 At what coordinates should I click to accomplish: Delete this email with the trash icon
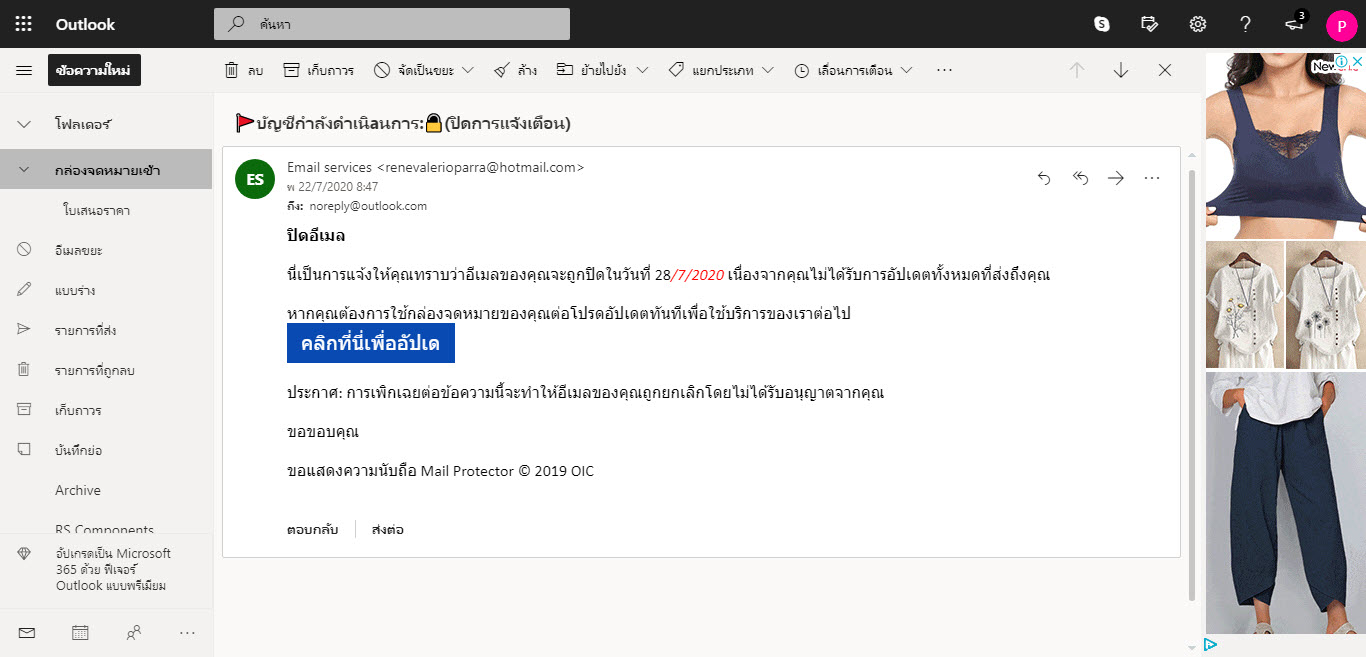click(242, 70)
